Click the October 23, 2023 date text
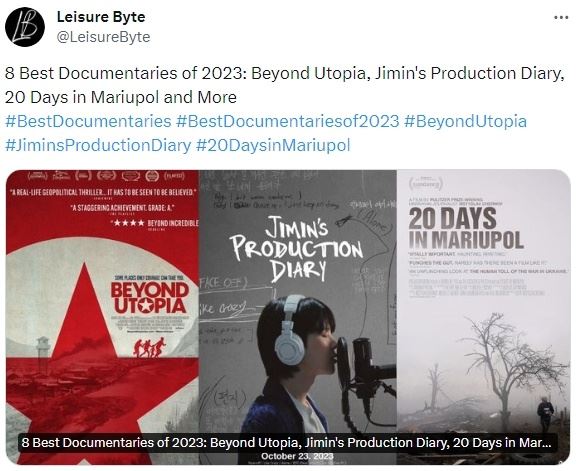Screen dimensions: 578x471 [297, 456]
